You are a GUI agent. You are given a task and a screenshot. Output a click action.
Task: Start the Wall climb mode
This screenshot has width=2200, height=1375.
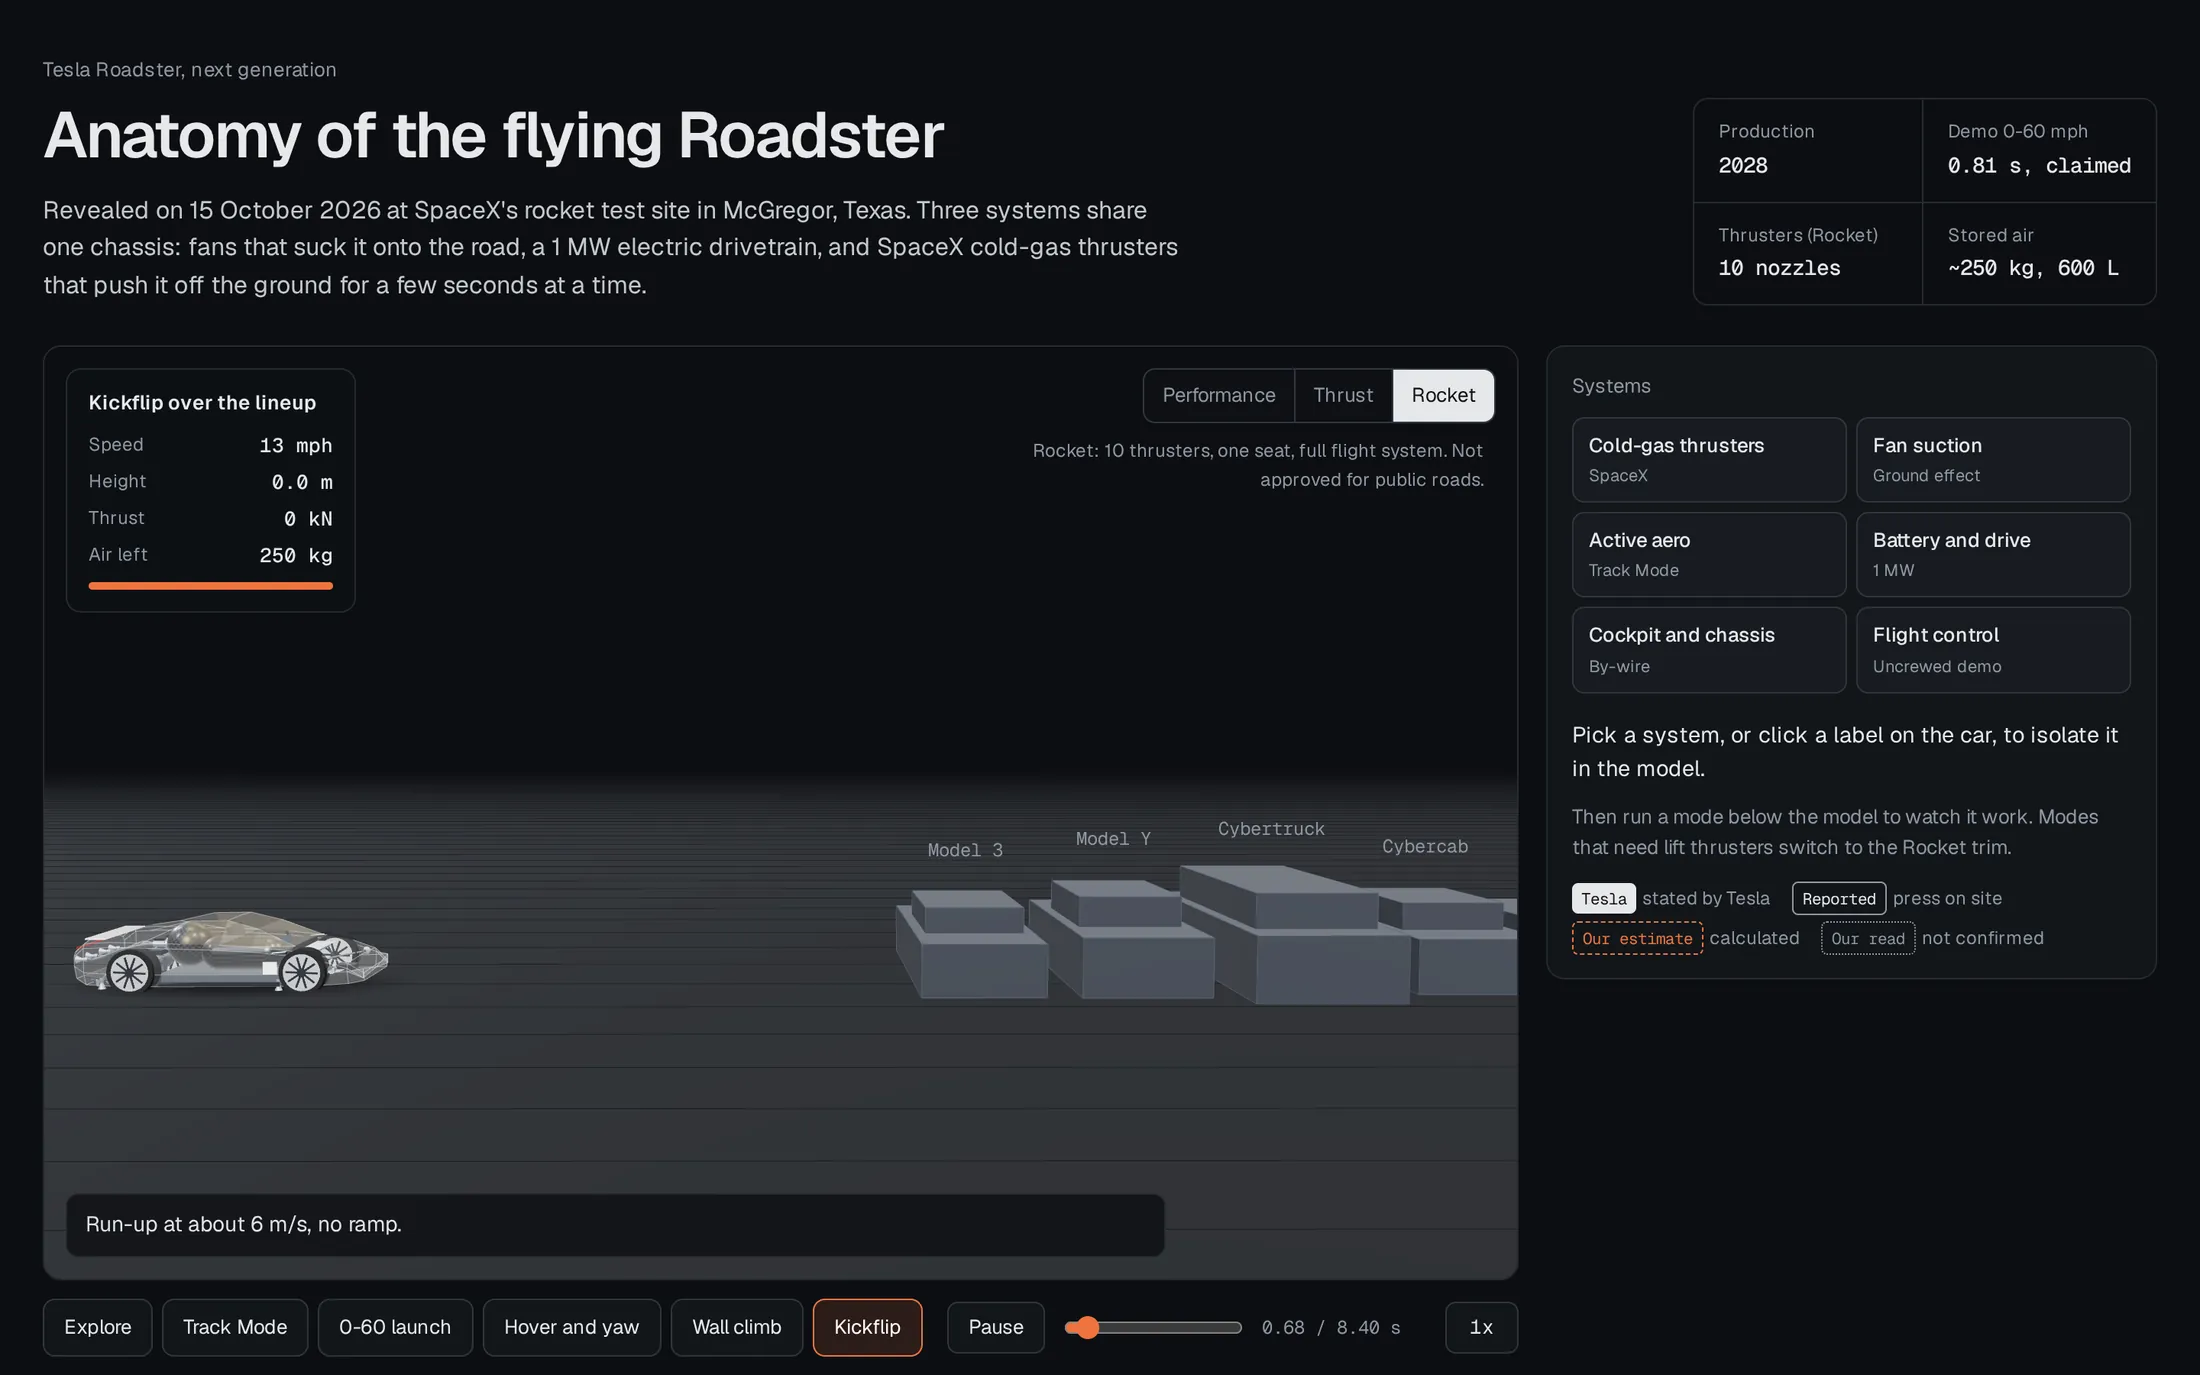pyautogui.click(x=737, y=1327)
